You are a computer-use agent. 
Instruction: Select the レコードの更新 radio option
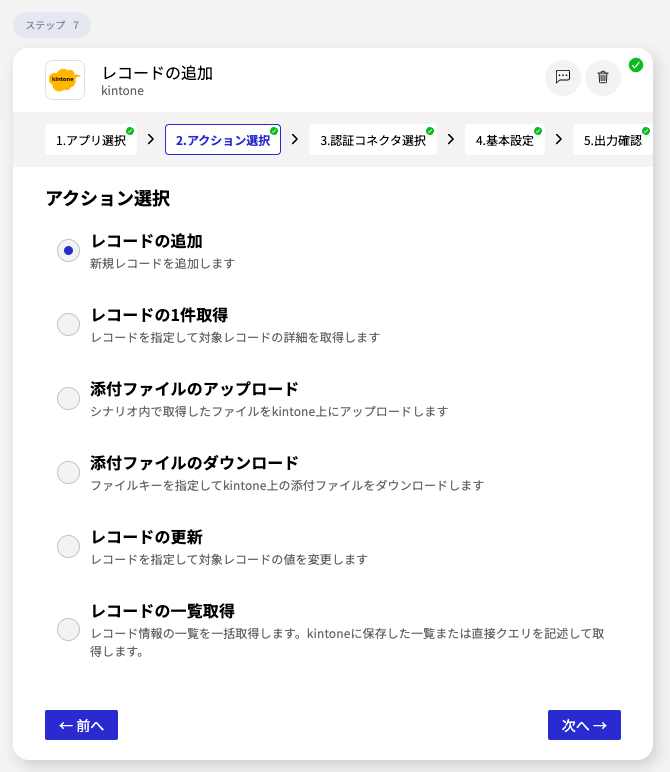pyautogui.click(x=68, y=547)
